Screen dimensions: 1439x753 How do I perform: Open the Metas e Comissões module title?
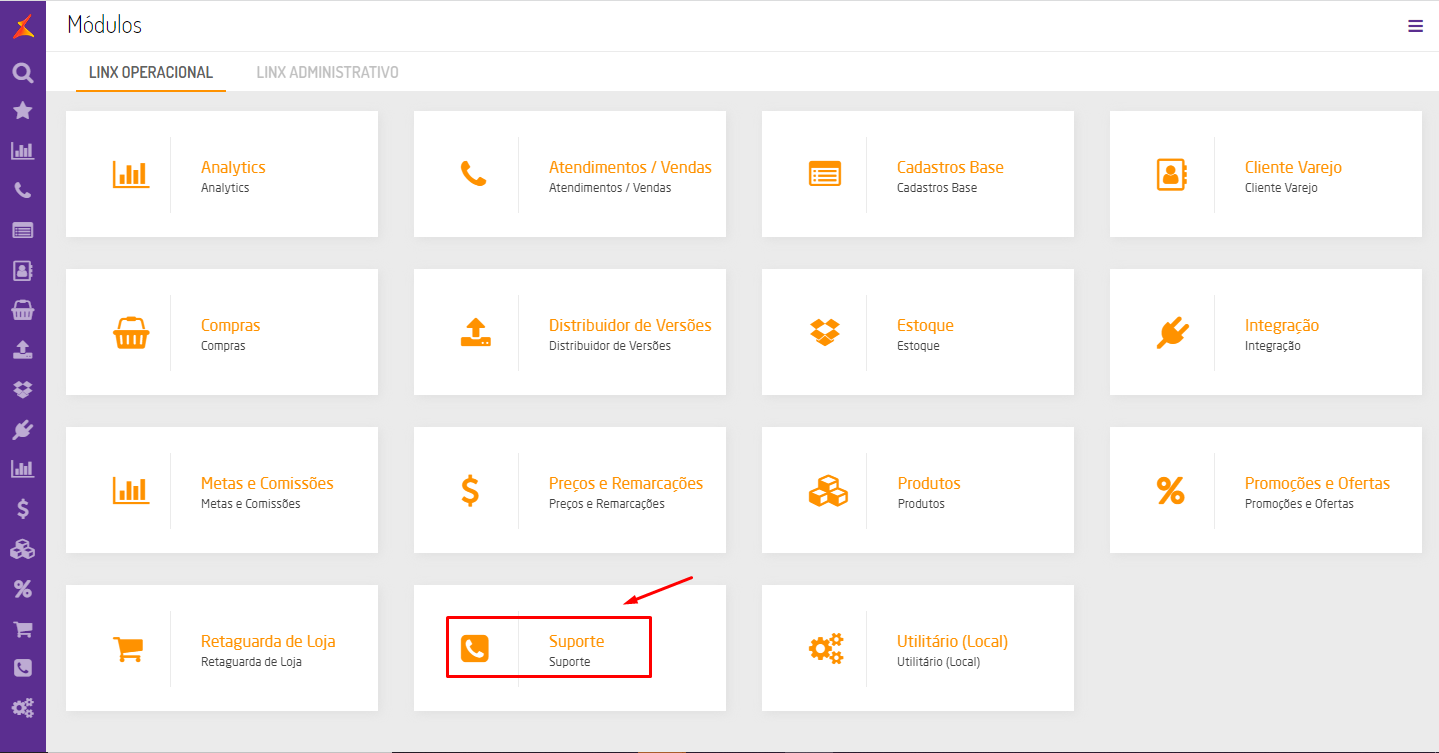click(x=267, y=483)
